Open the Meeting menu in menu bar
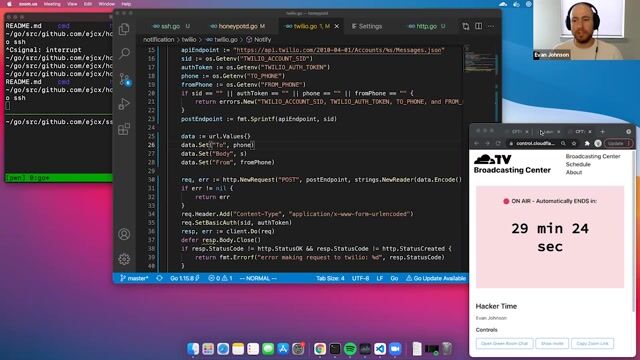 (x=52, y=4)
